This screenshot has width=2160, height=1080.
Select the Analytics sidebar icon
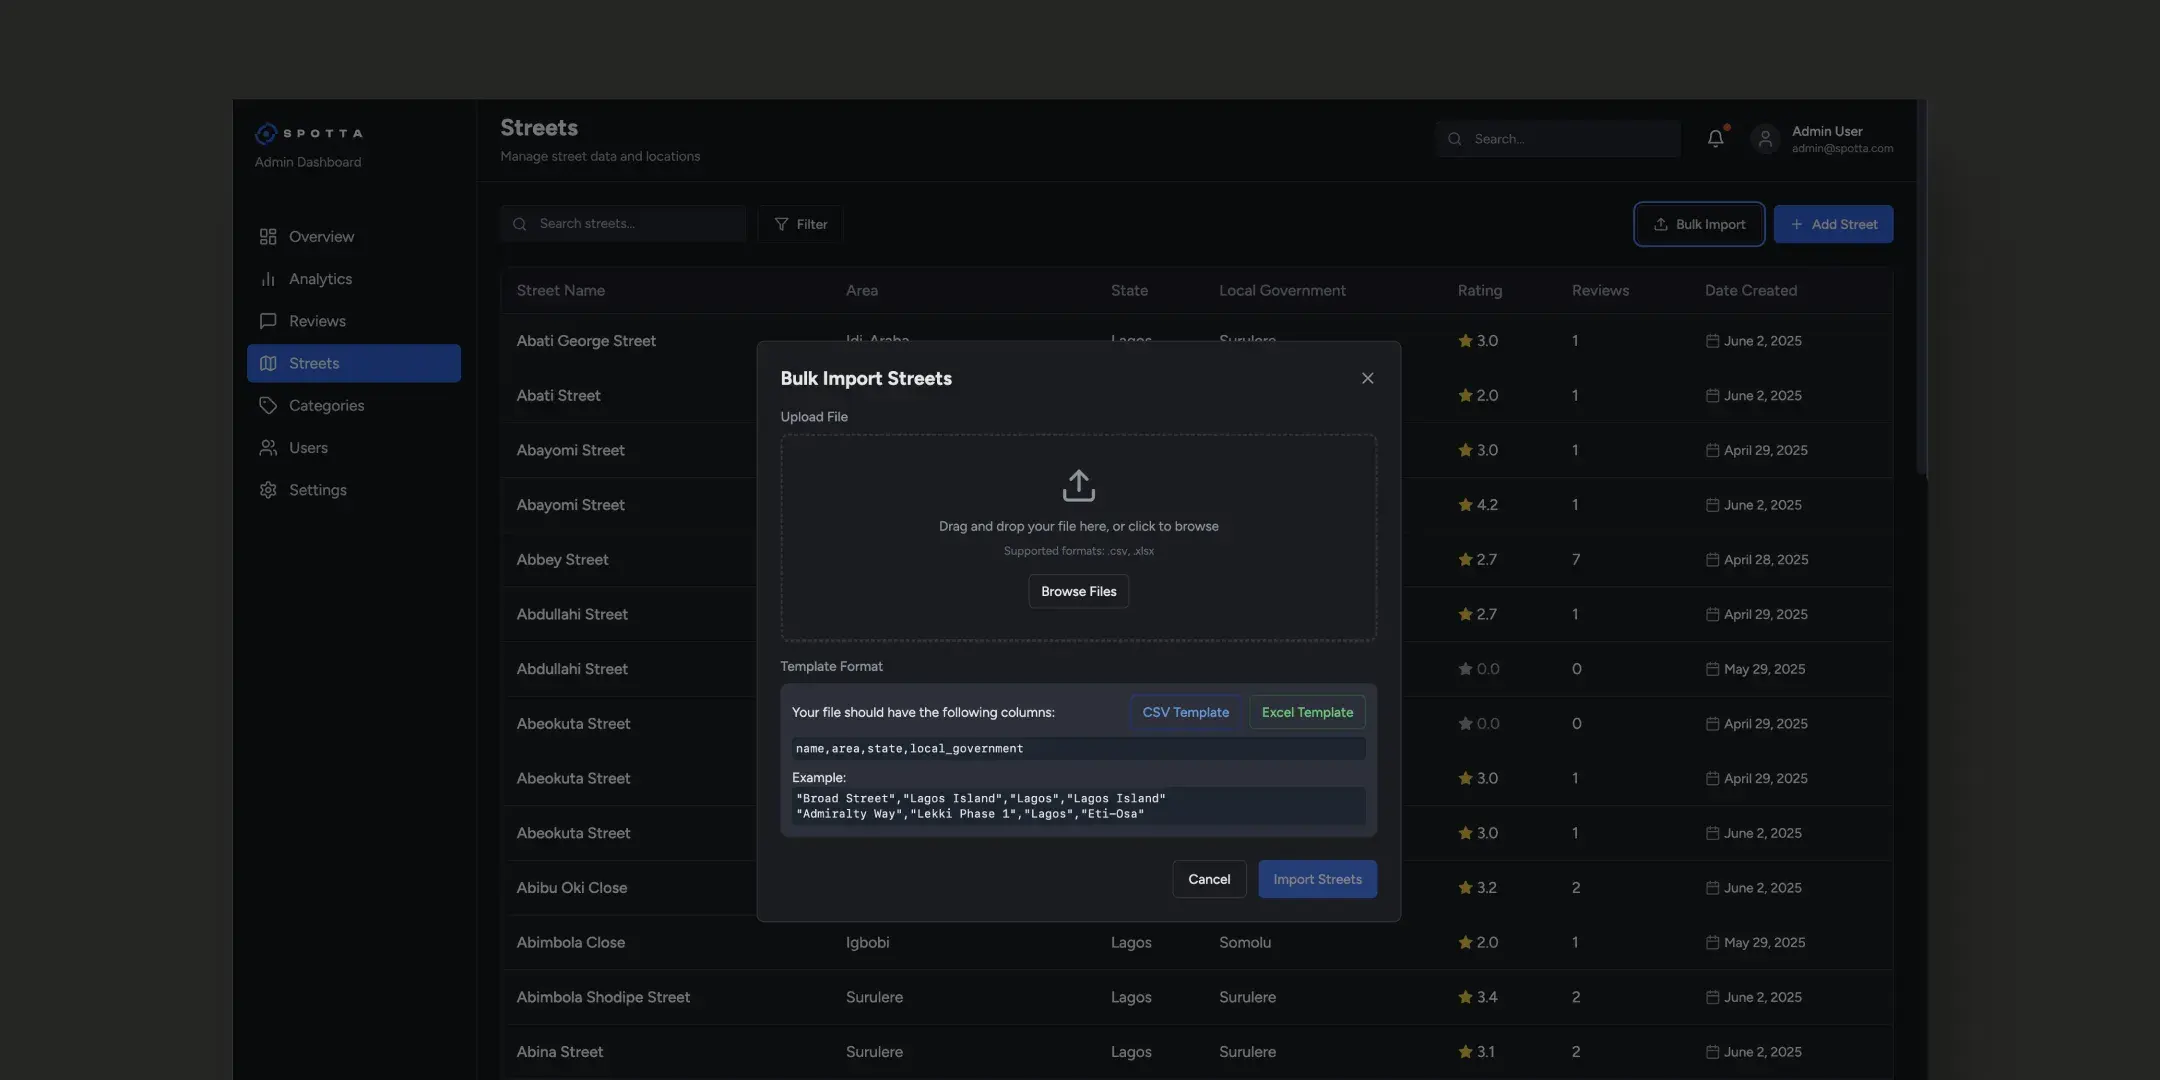267,278
